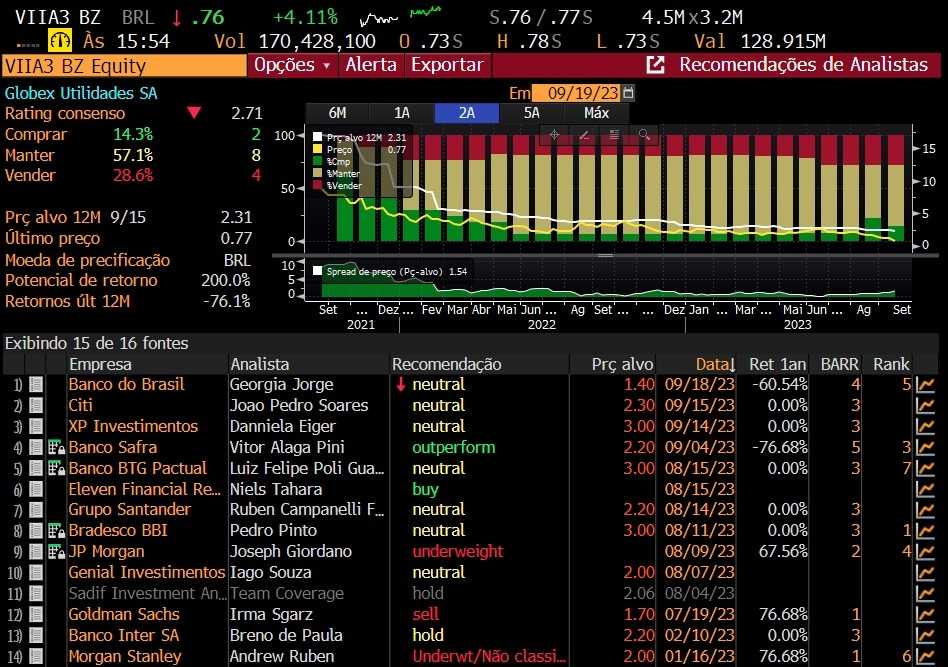The height and width of the screenshot is (667, 948).
Task: Open the chart legend list icon
Action: click(x=614, y=135)
